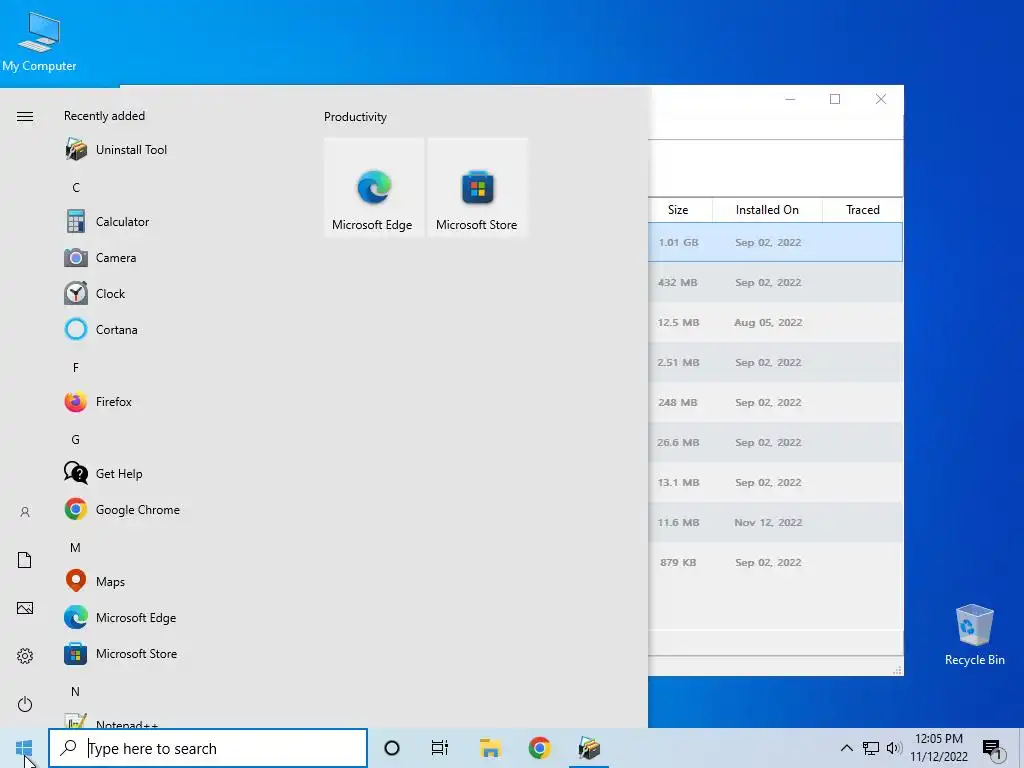Screen dimensions: 1024x768
Task: Minimize the Uninstall Tool window
Action: point(790,99)
